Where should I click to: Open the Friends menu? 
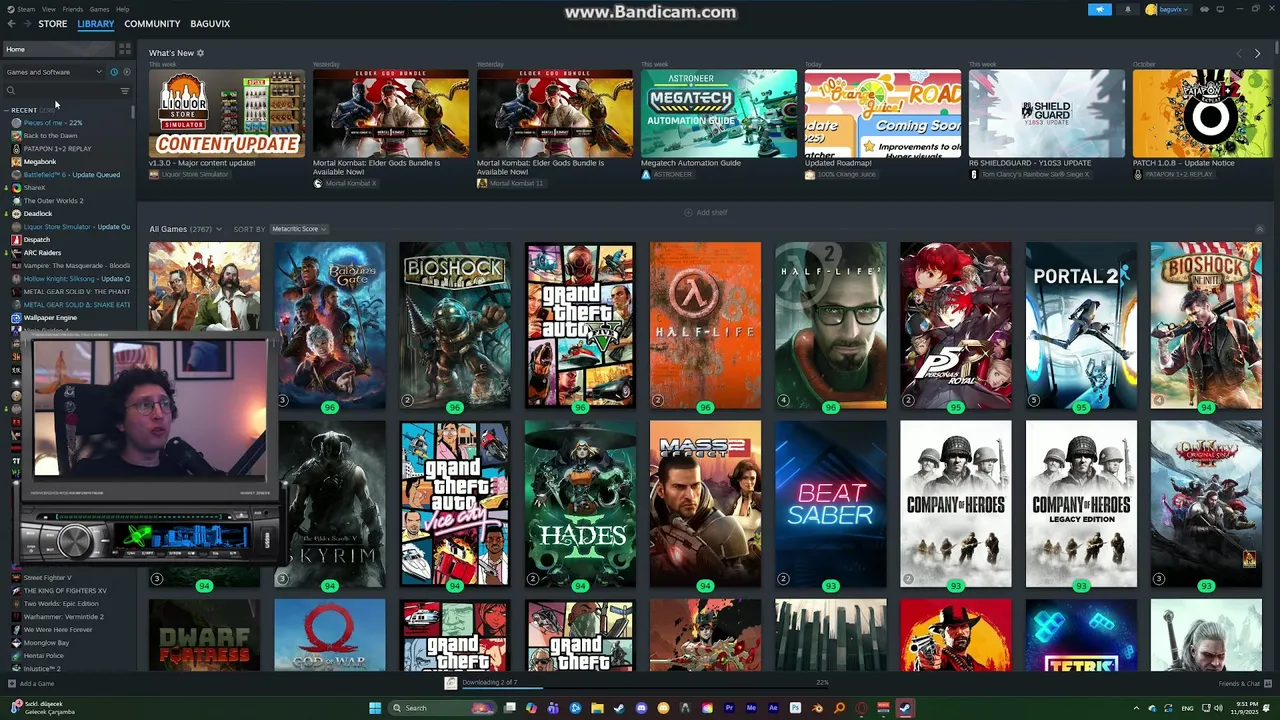click(x=73, y=9)
